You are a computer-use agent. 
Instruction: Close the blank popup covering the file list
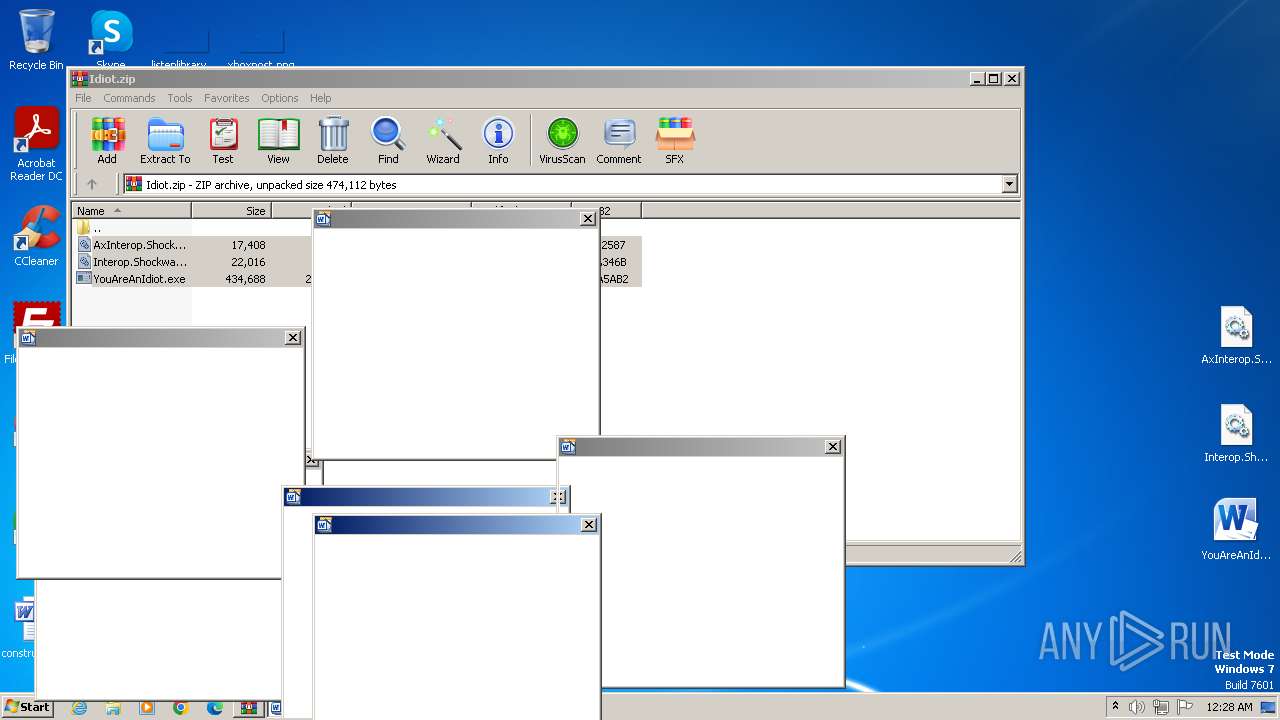pos(588,219)
